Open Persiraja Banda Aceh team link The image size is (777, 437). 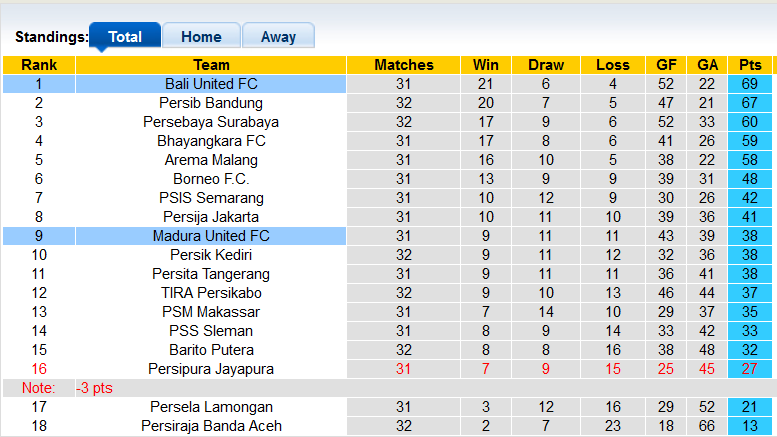[211, 426]
